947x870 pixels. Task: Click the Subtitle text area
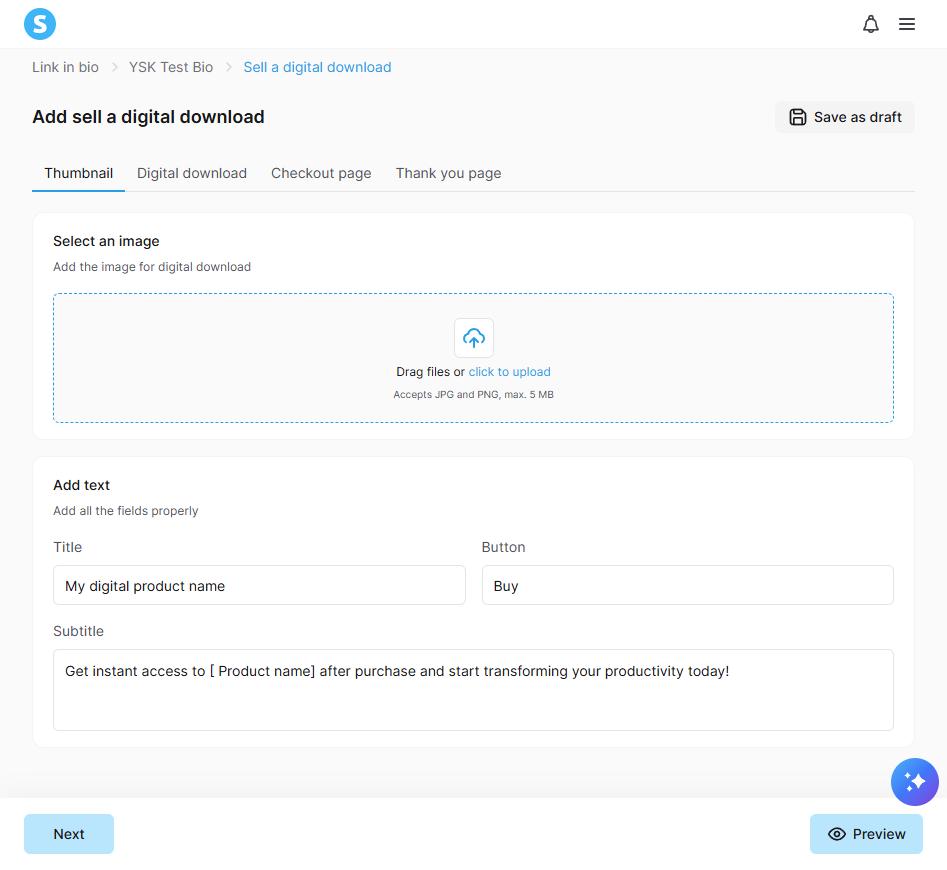click(474, 690)
